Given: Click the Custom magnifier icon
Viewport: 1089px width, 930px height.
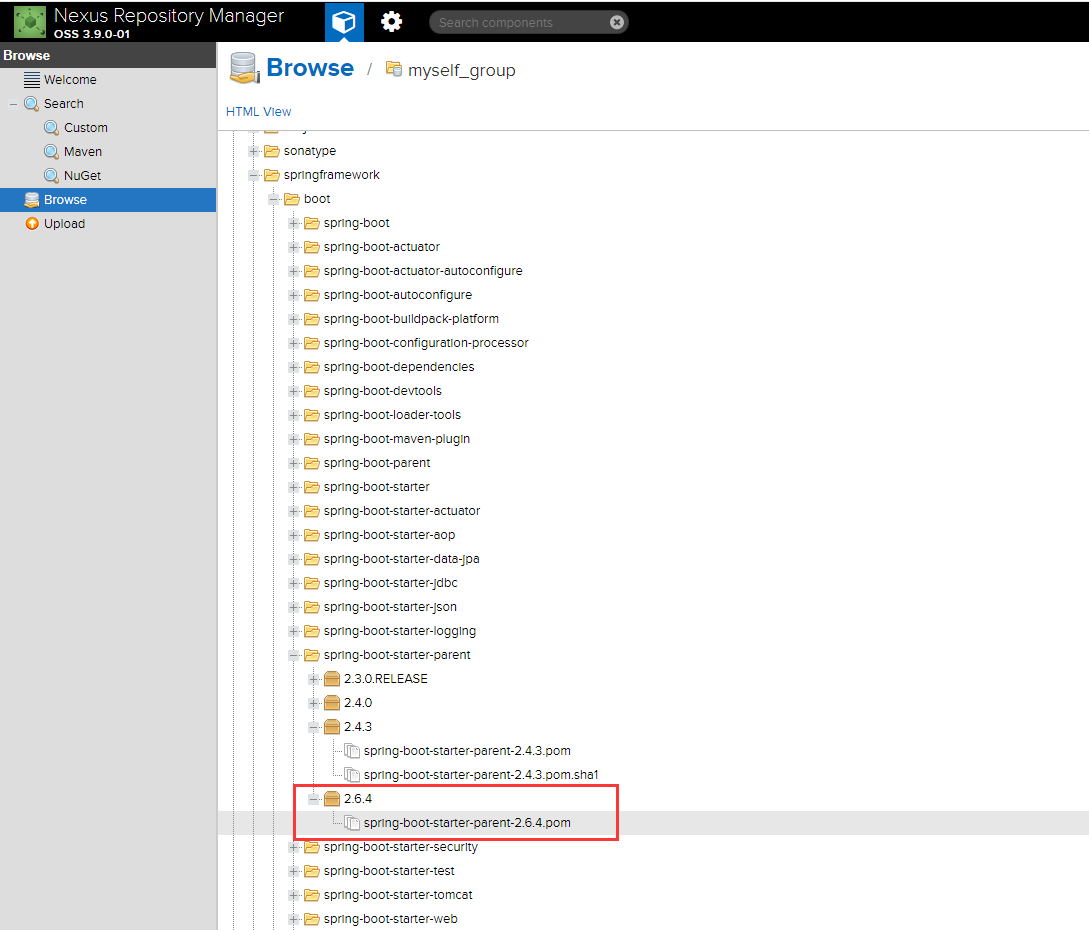Looking at the screenshot, I should (x=51, y=128).
